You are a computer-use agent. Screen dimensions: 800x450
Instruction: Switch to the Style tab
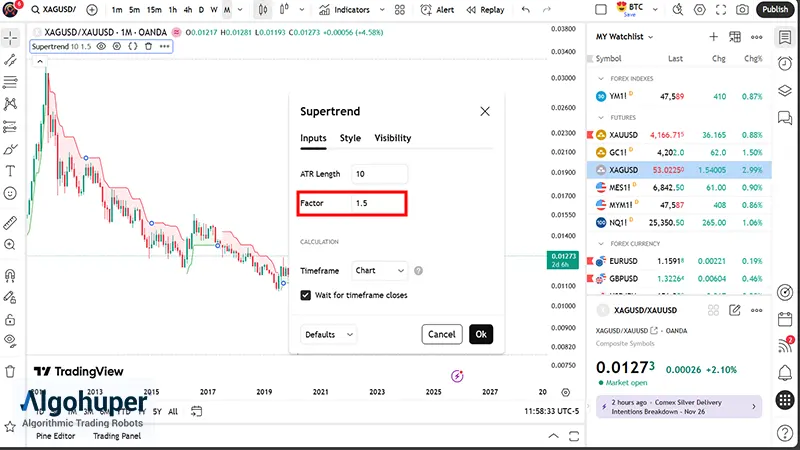pos(350,138)
